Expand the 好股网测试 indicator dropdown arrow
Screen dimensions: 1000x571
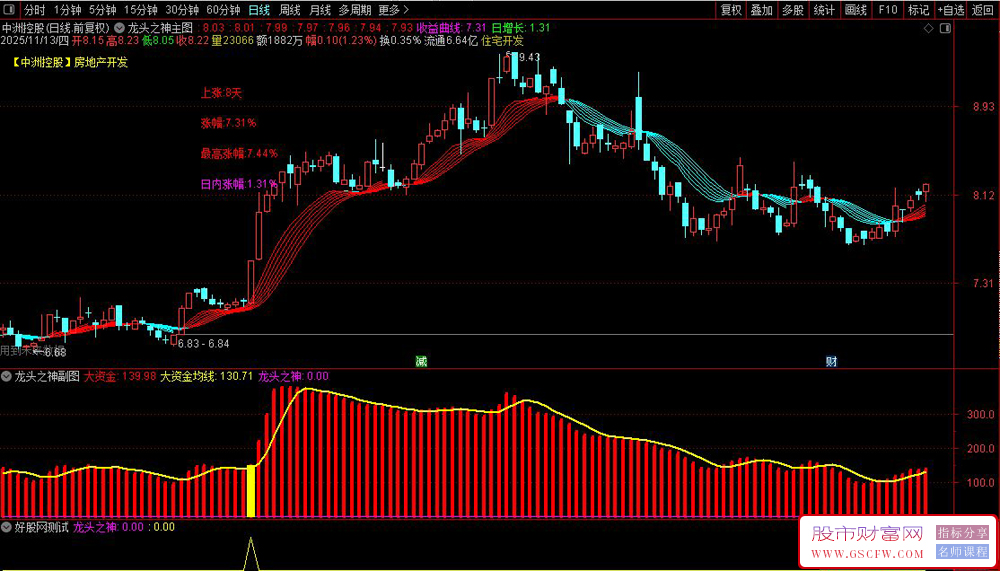point(6,527)
